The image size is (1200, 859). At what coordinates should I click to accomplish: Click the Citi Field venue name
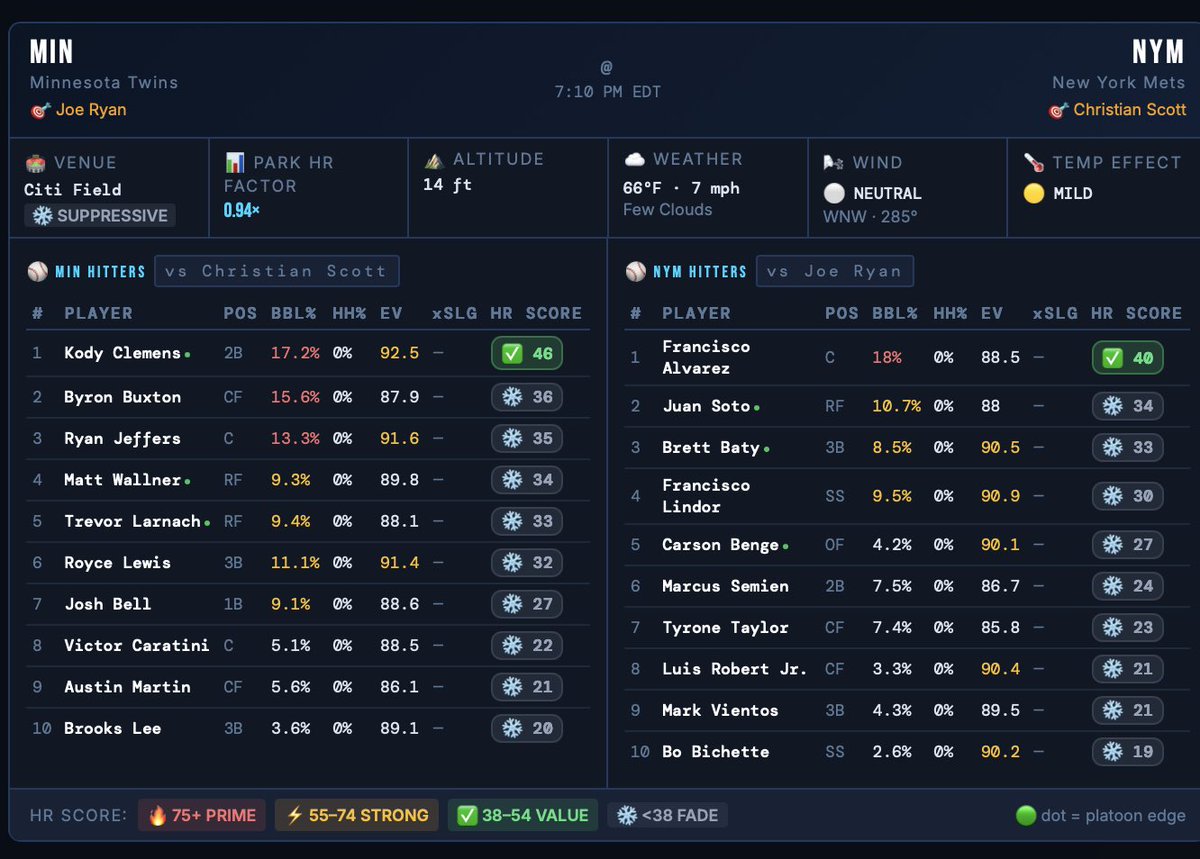[73, 189]
